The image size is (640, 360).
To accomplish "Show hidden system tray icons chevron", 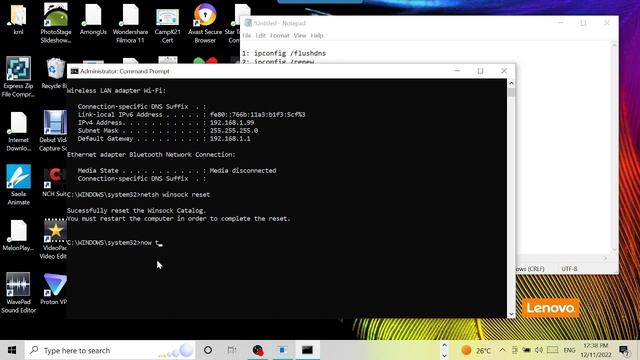I will point(502,350).
